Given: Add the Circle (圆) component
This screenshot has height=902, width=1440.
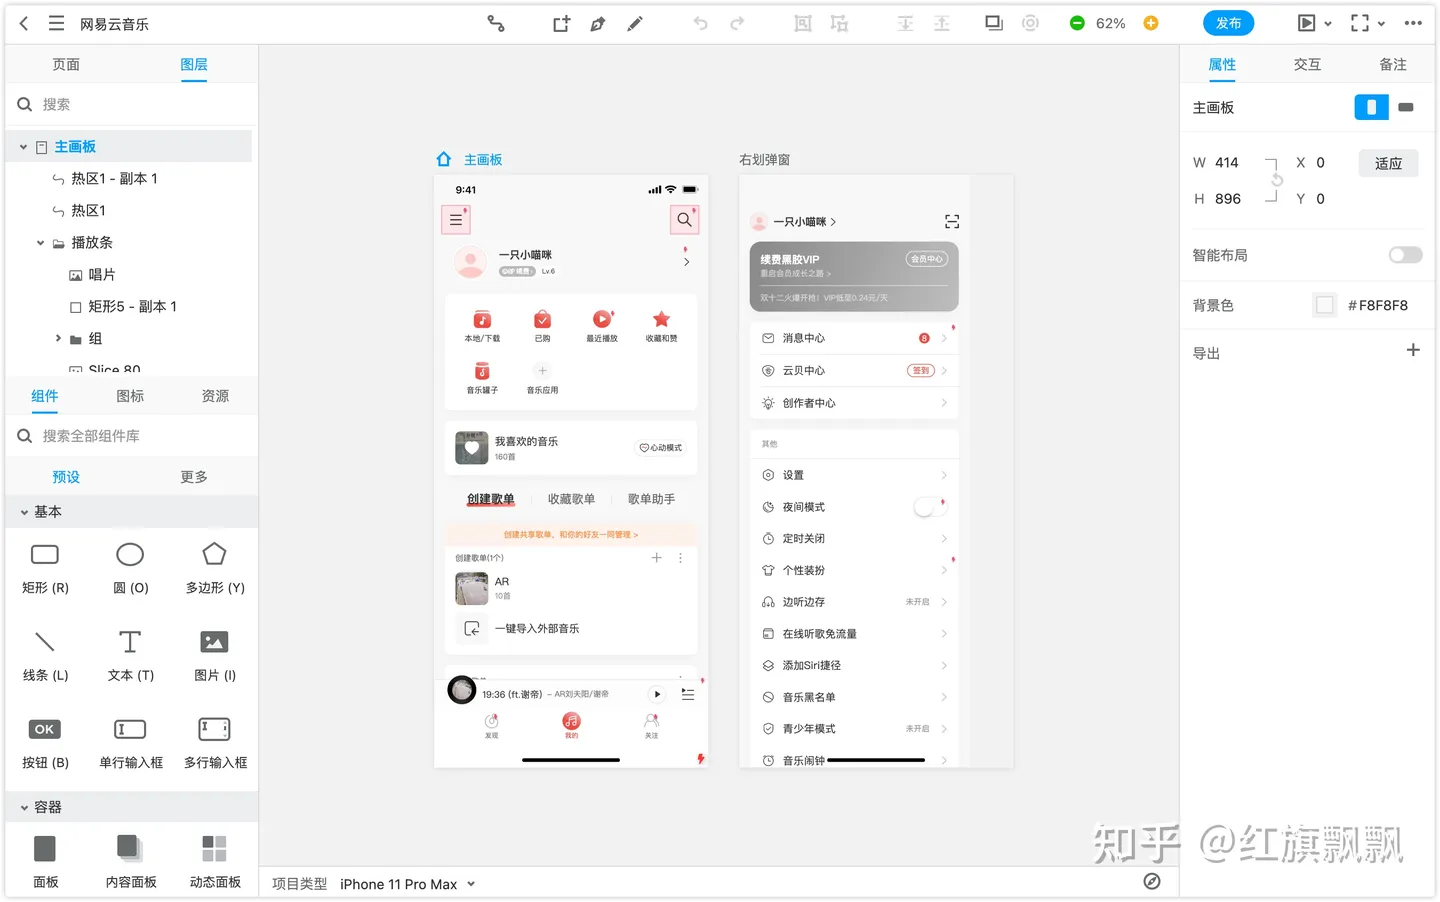Looking at the screenshot, I should point(130,567).
